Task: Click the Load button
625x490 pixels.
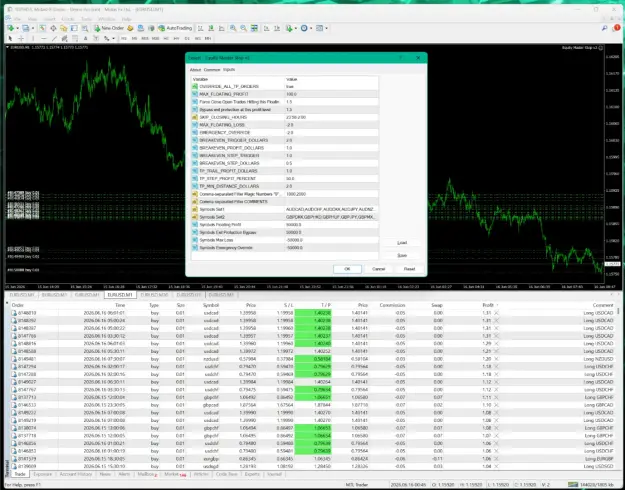Action: coord(402,243)
